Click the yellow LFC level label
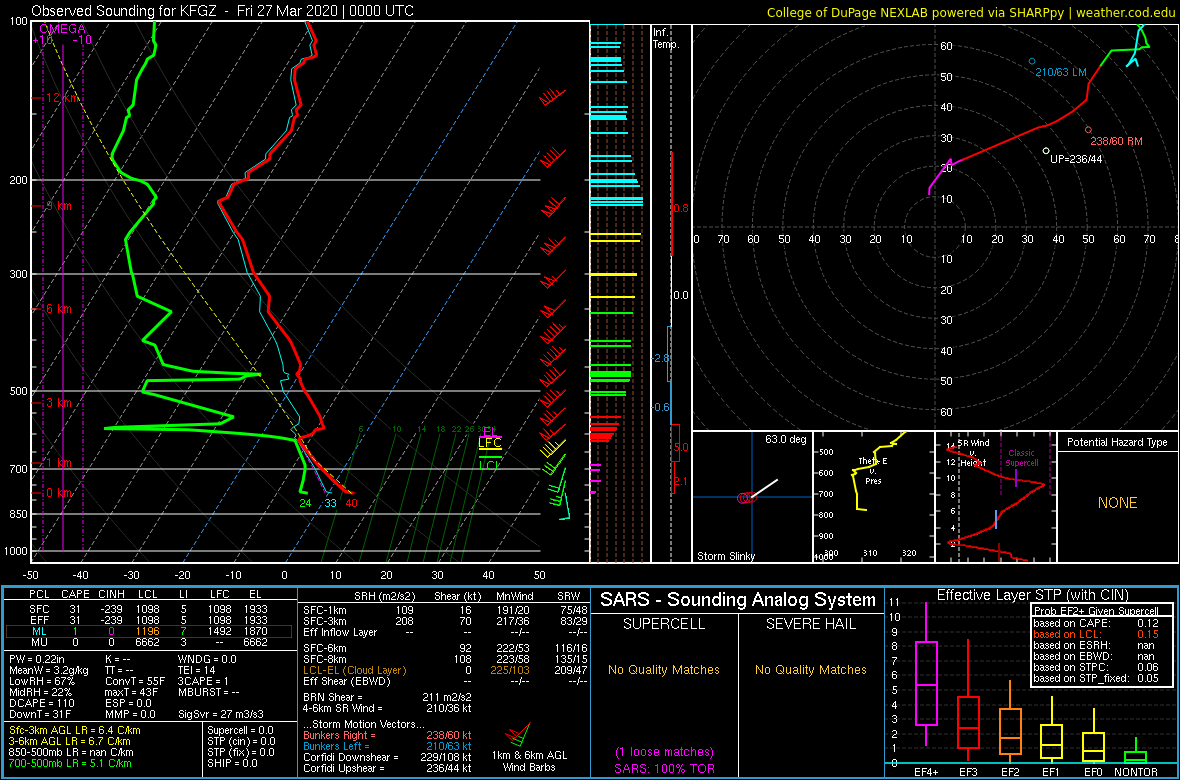 click(x=490, y=443)
